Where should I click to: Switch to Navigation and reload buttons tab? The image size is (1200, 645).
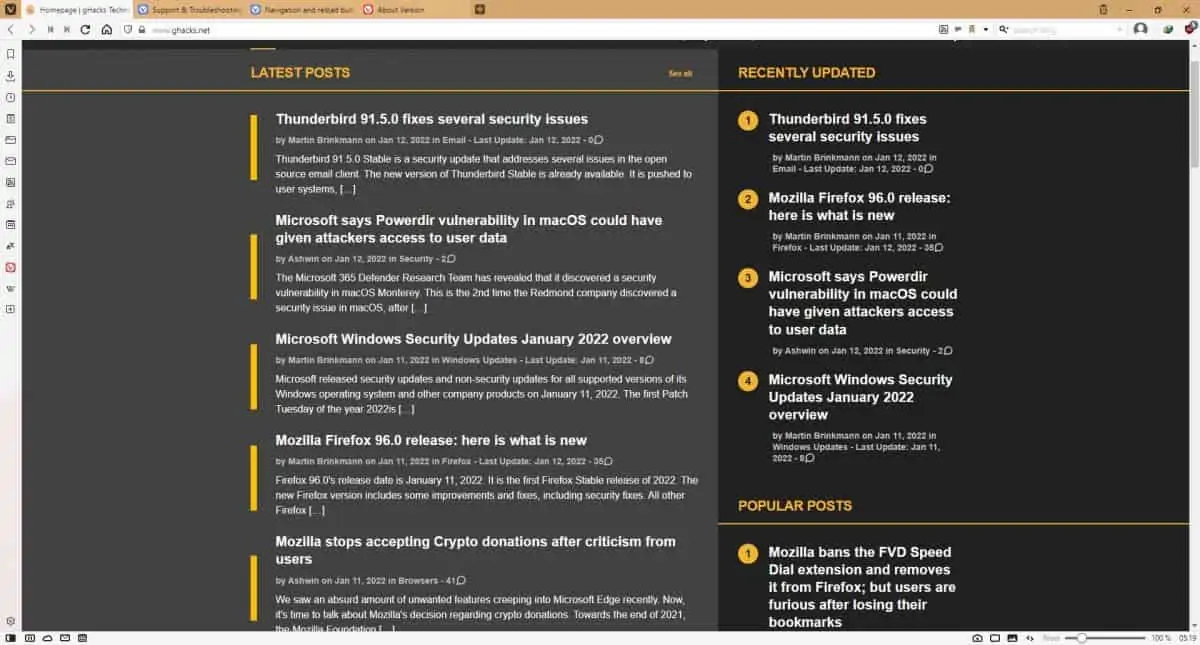[302, 9]
